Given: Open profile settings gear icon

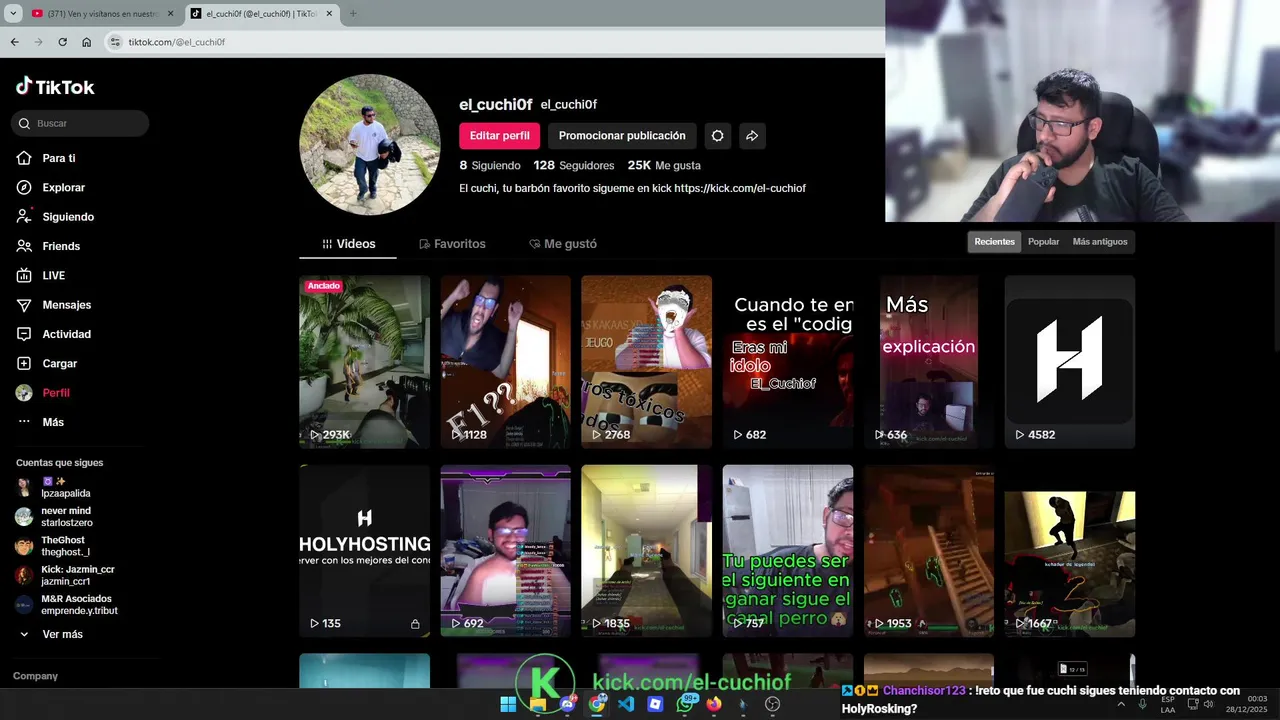Looking at the screenshot, I should click(x=717, y=136).
